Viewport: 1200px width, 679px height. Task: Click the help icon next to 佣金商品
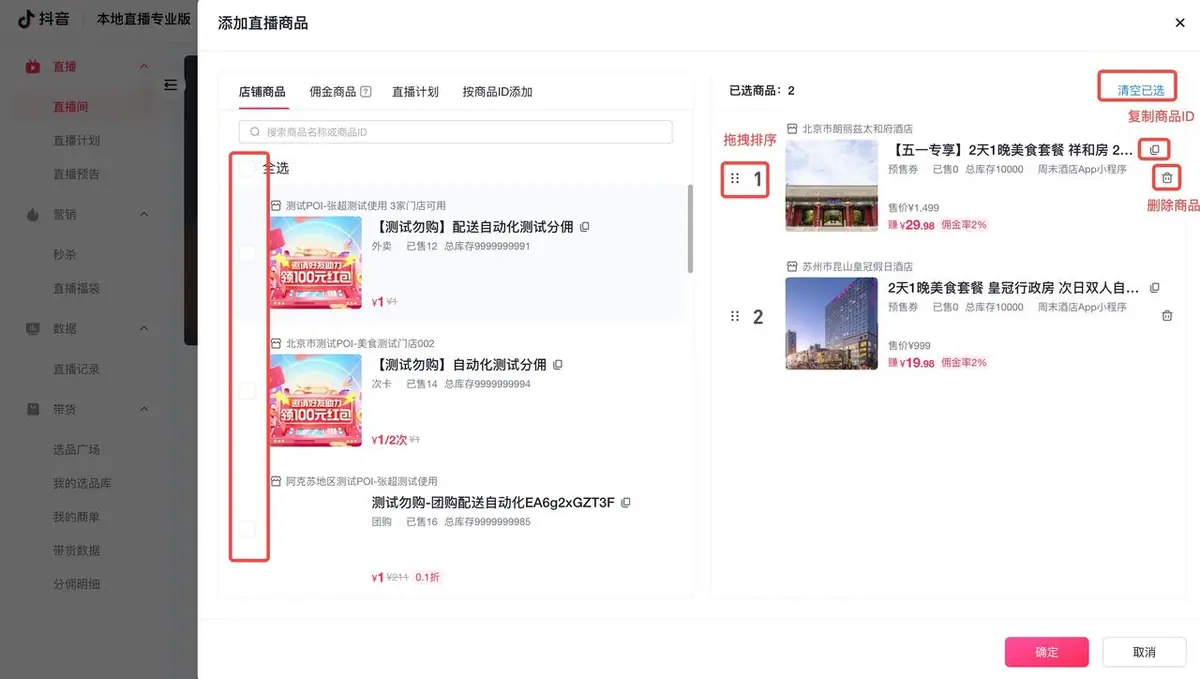[366, 92]
